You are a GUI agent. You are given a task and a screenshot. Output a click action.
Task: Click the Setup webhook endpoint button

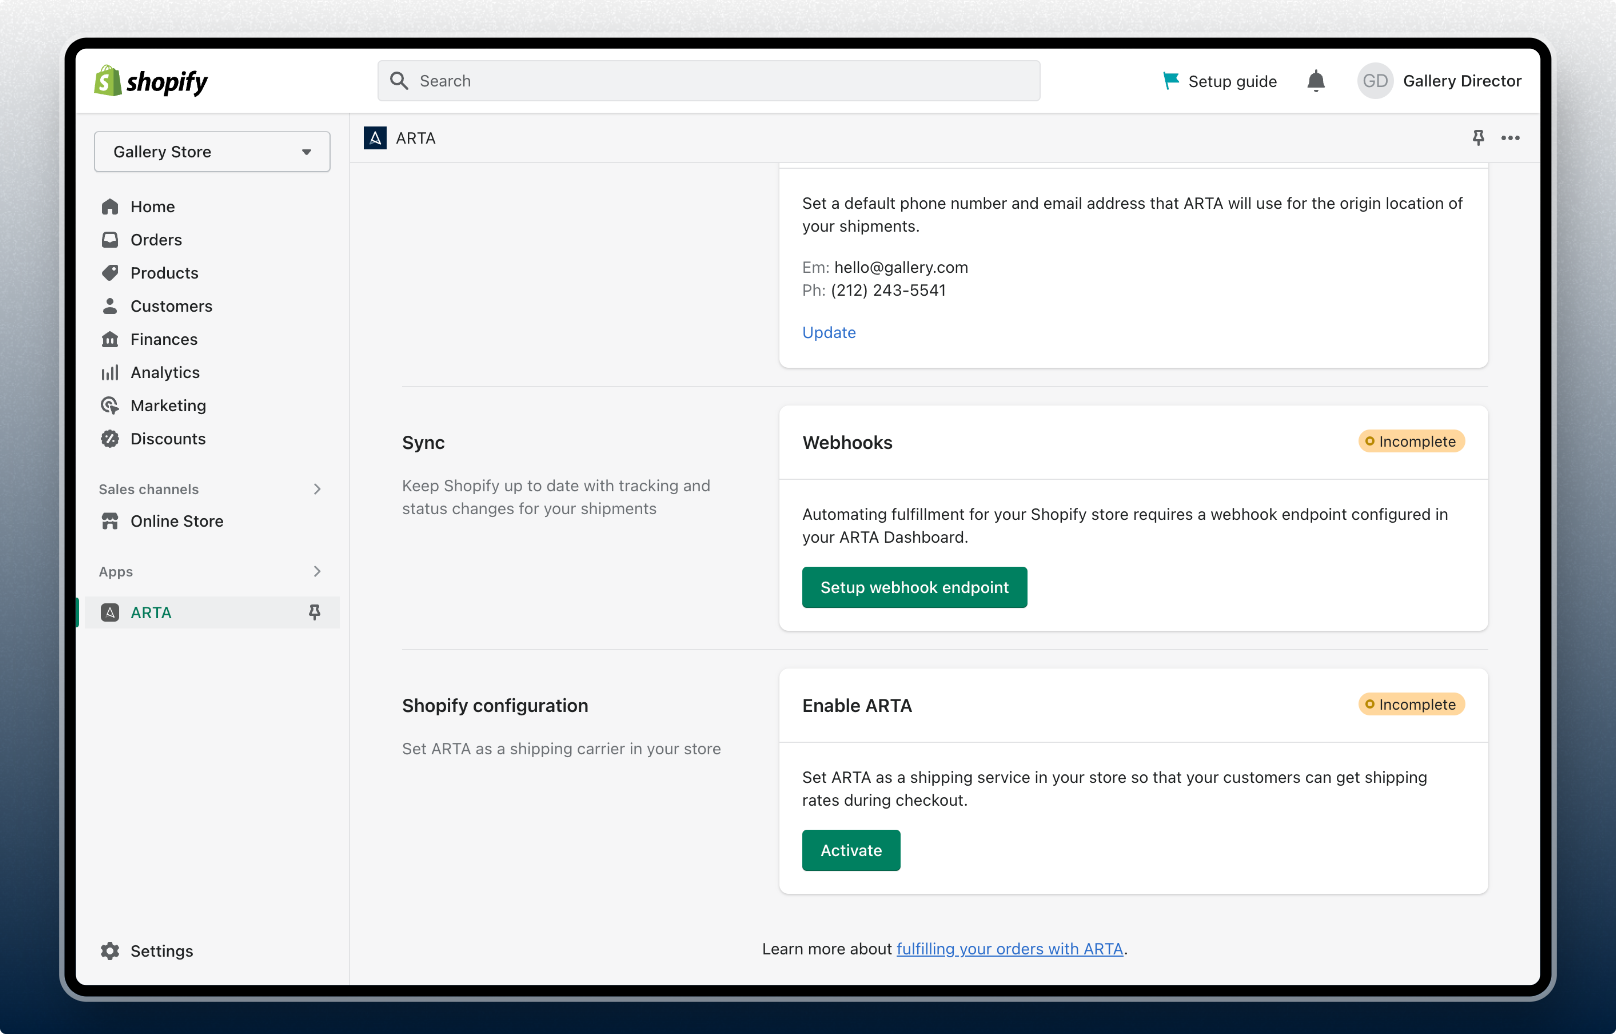pyautogui.click(x=914, y=587)
